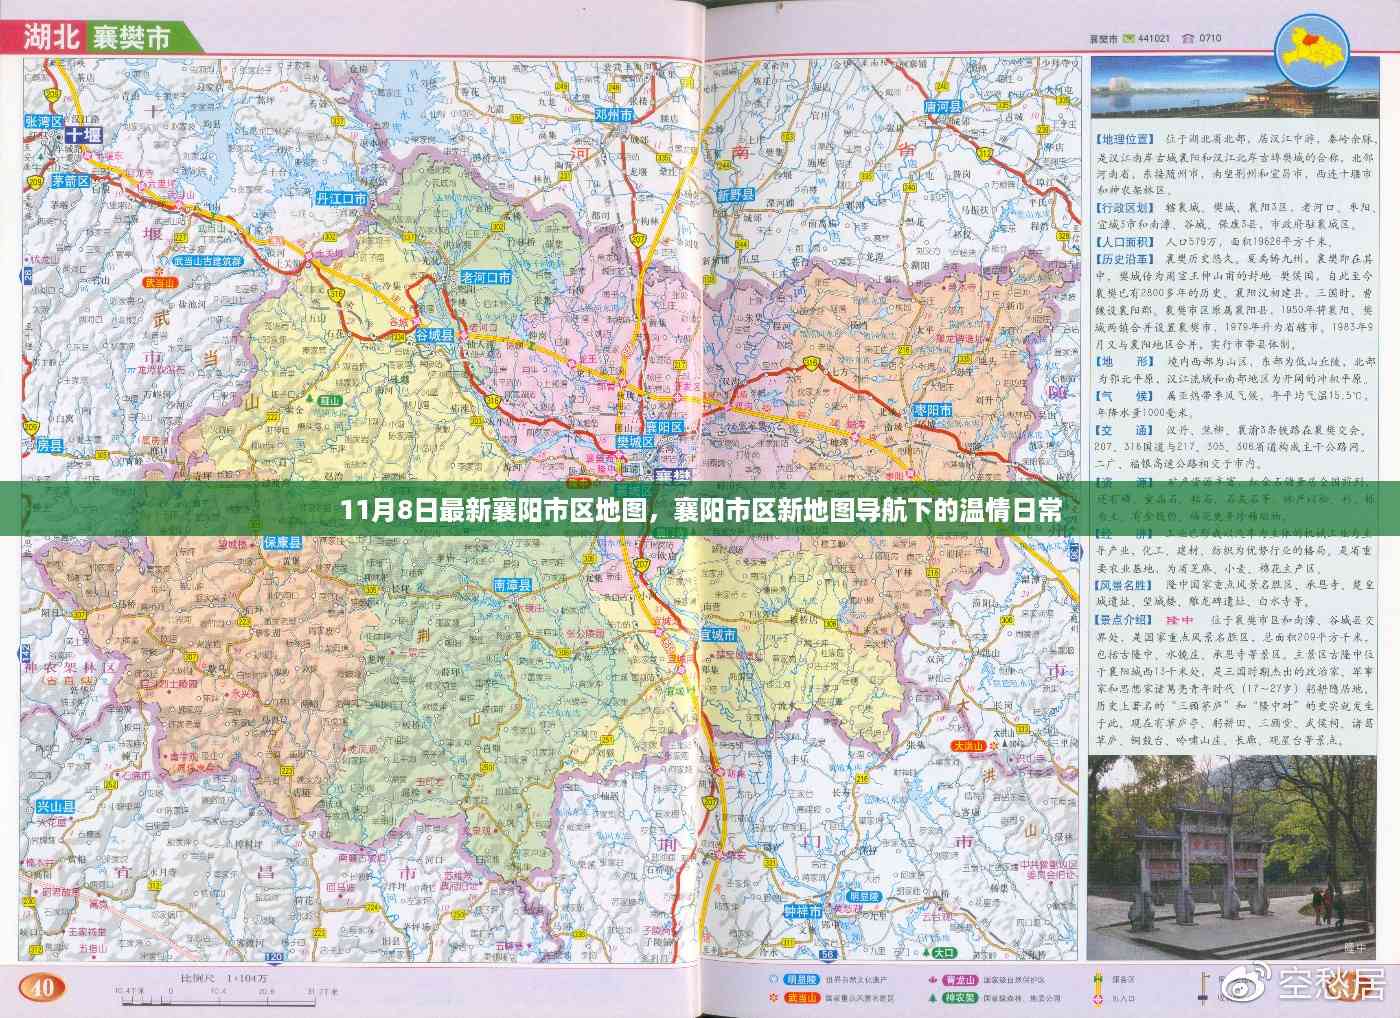Screen dimensions: 1400x1018
Task: Click the 十堰 city marker on map
Action: click(84, 134)
